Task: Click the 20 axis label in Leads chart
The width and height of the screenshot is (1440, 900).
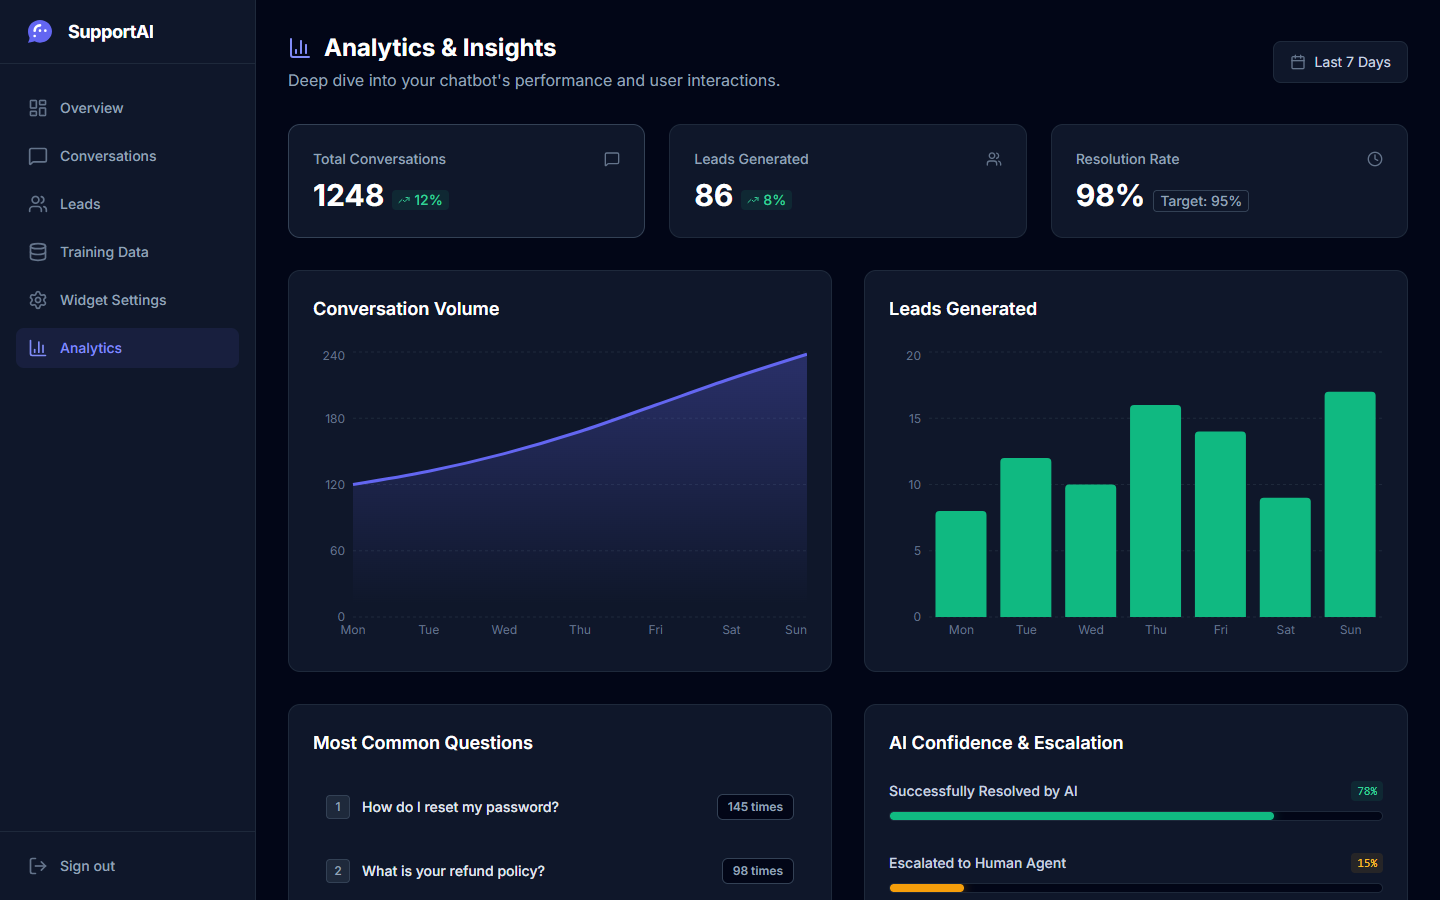Action: coord(913,356)
